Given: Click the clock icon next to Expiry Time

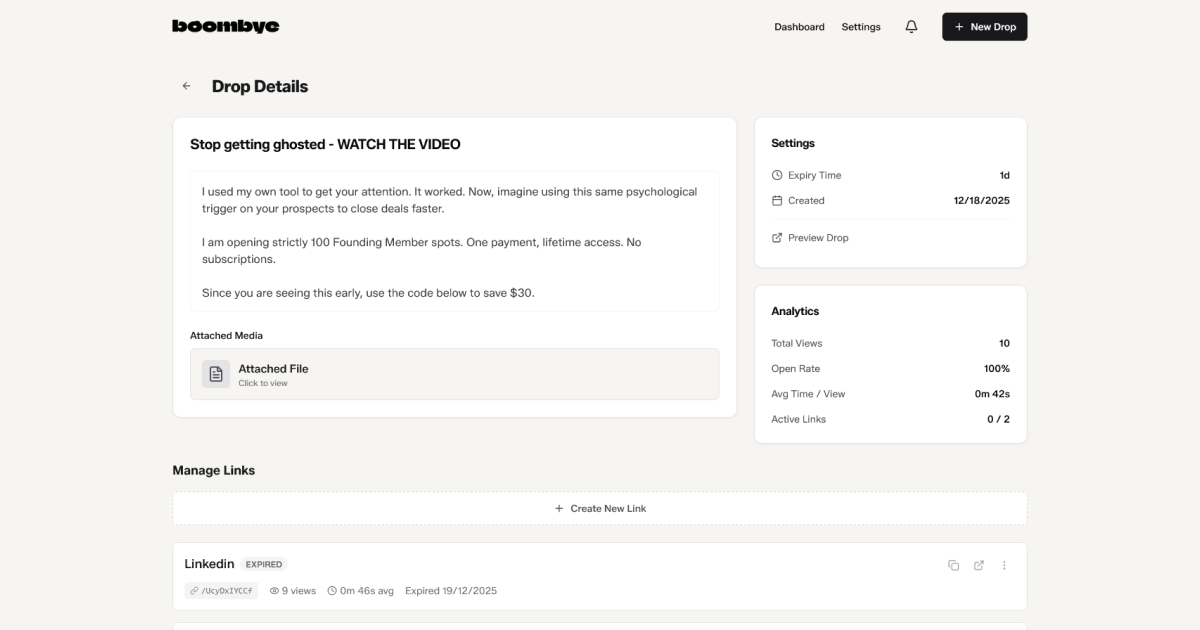Looking at the screenshot, I should tap(776, 174).
